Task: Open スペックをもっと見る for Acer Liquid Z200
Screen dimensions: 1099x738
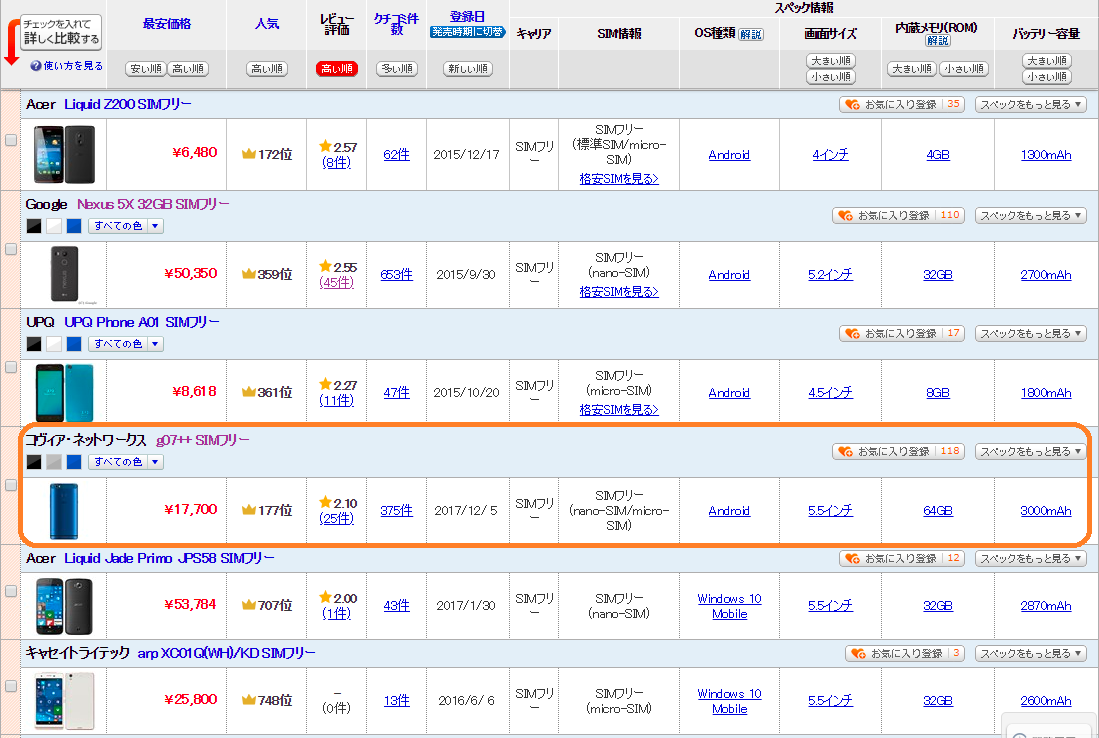Action: pyautogui.click(x=1030, y=104)
